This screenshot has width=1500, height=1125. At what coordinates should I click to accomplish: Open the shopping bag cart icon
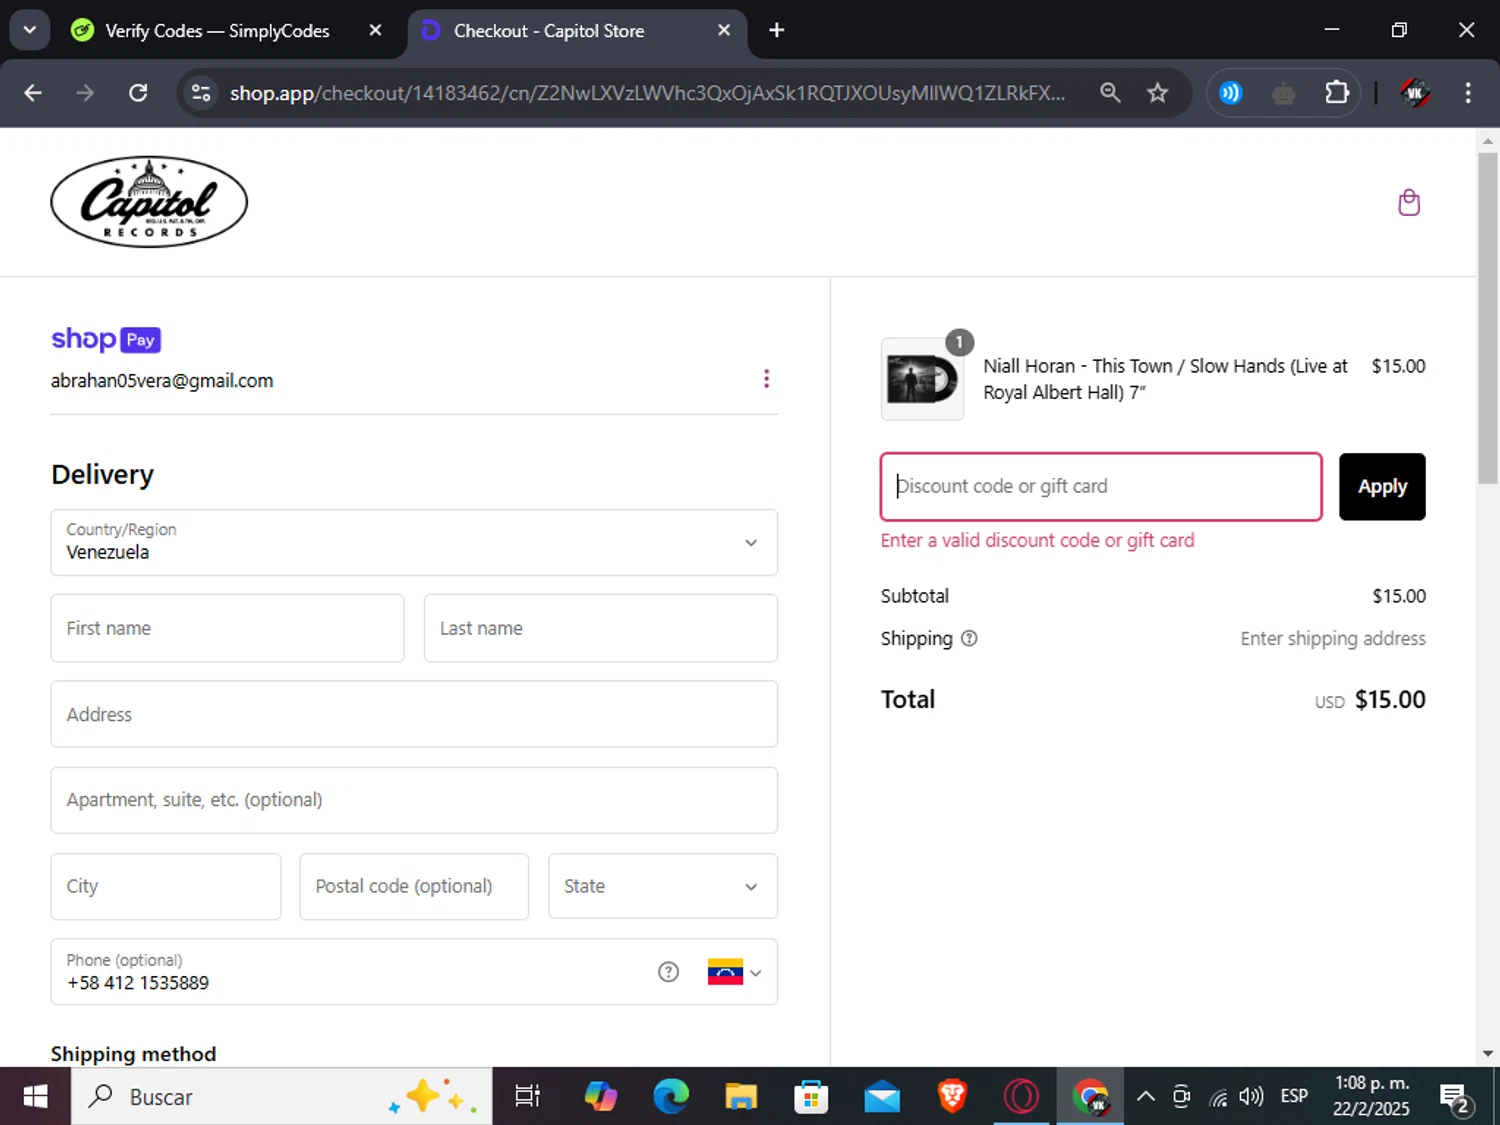pyautogui.click(x=1409, y=202)
